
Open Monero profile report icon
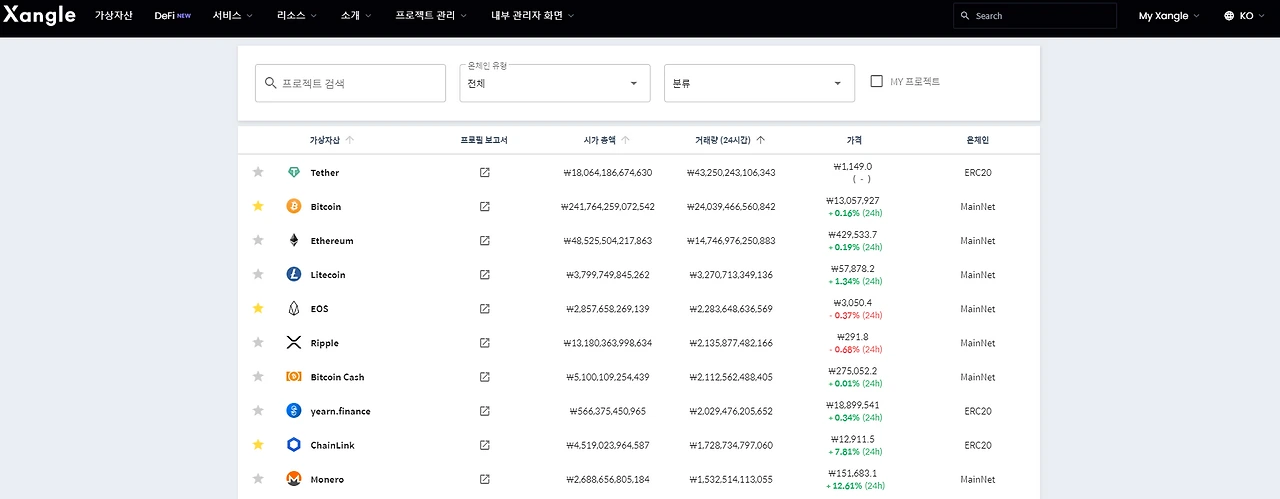[484, 479]
